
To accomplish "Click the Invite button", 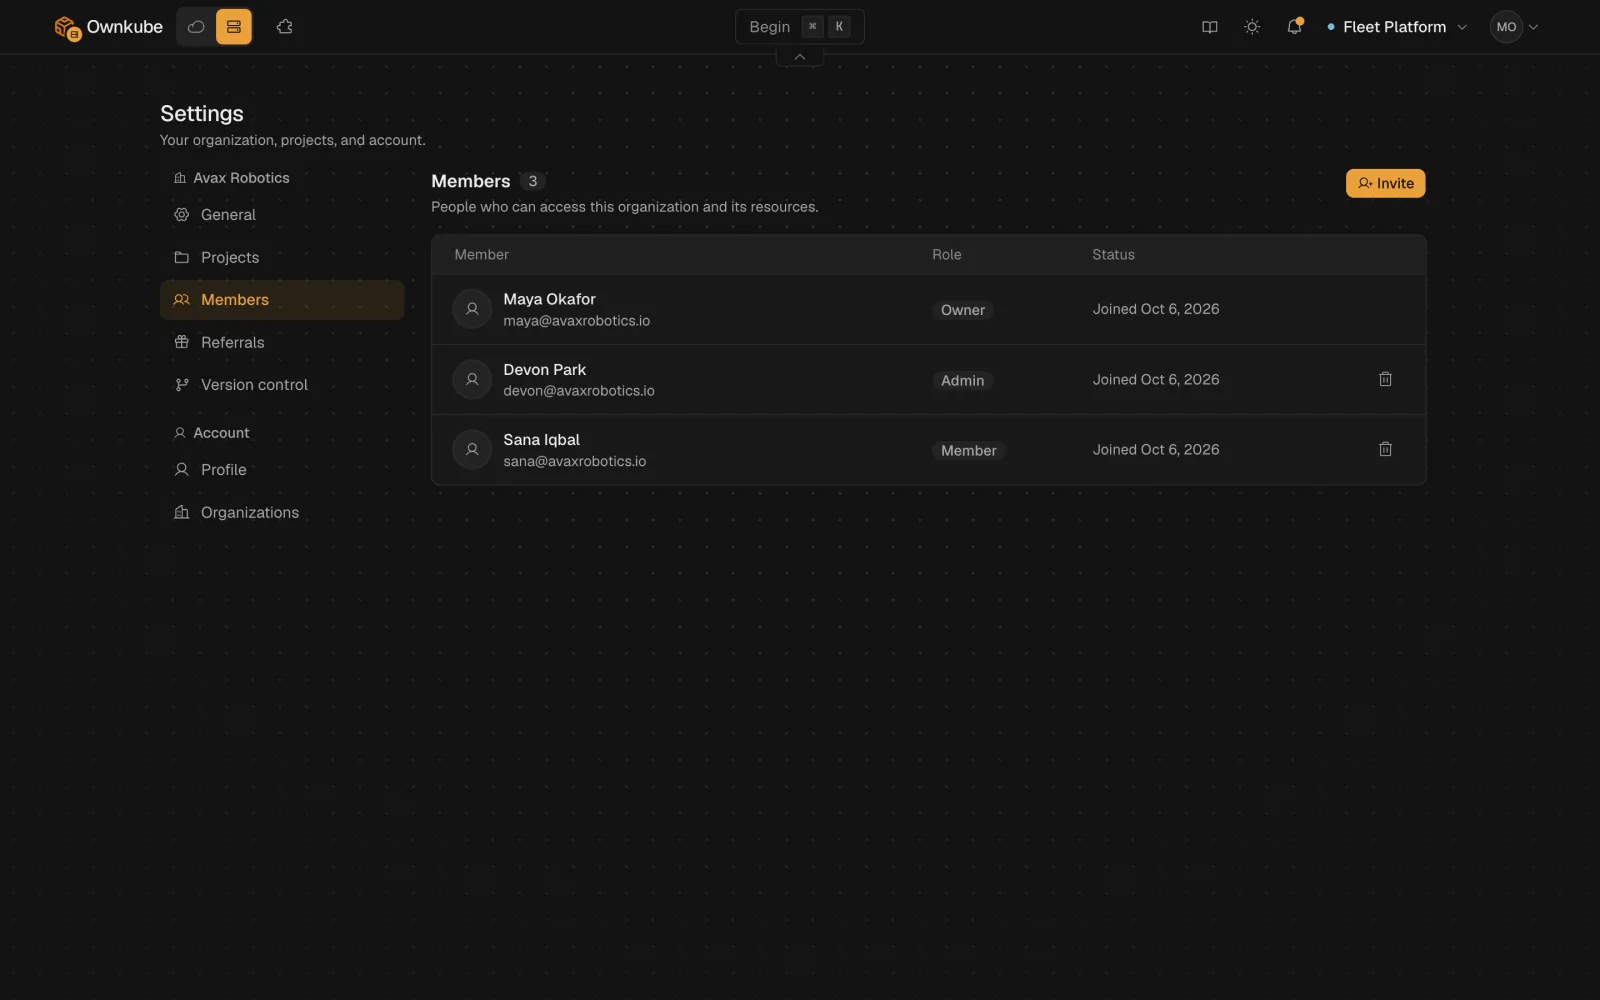I will tap(1385, 183).
